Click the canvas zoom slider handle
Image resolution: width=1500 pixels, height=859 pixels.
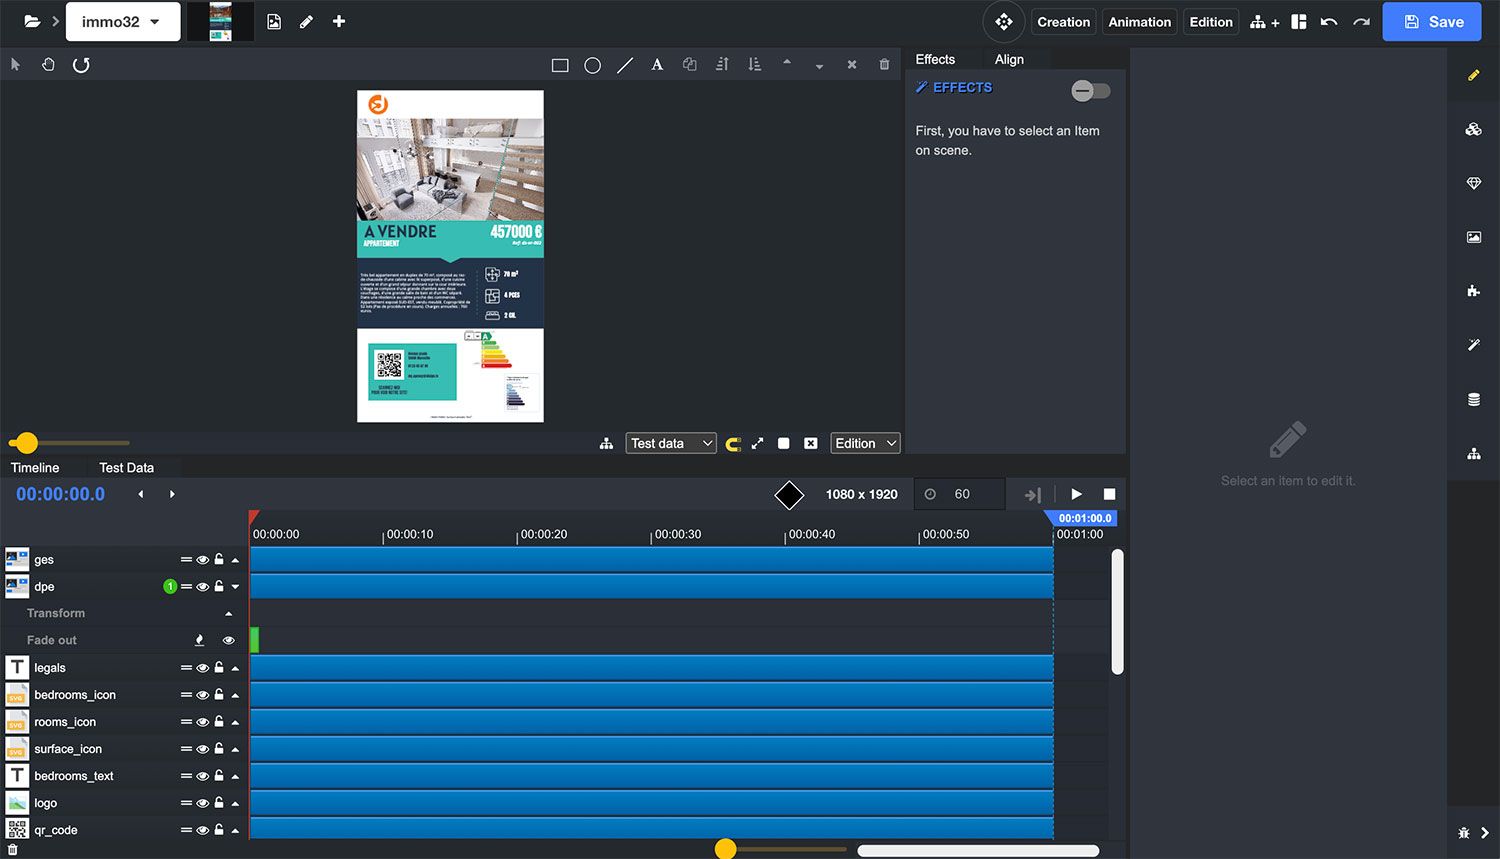click(27, 443)
